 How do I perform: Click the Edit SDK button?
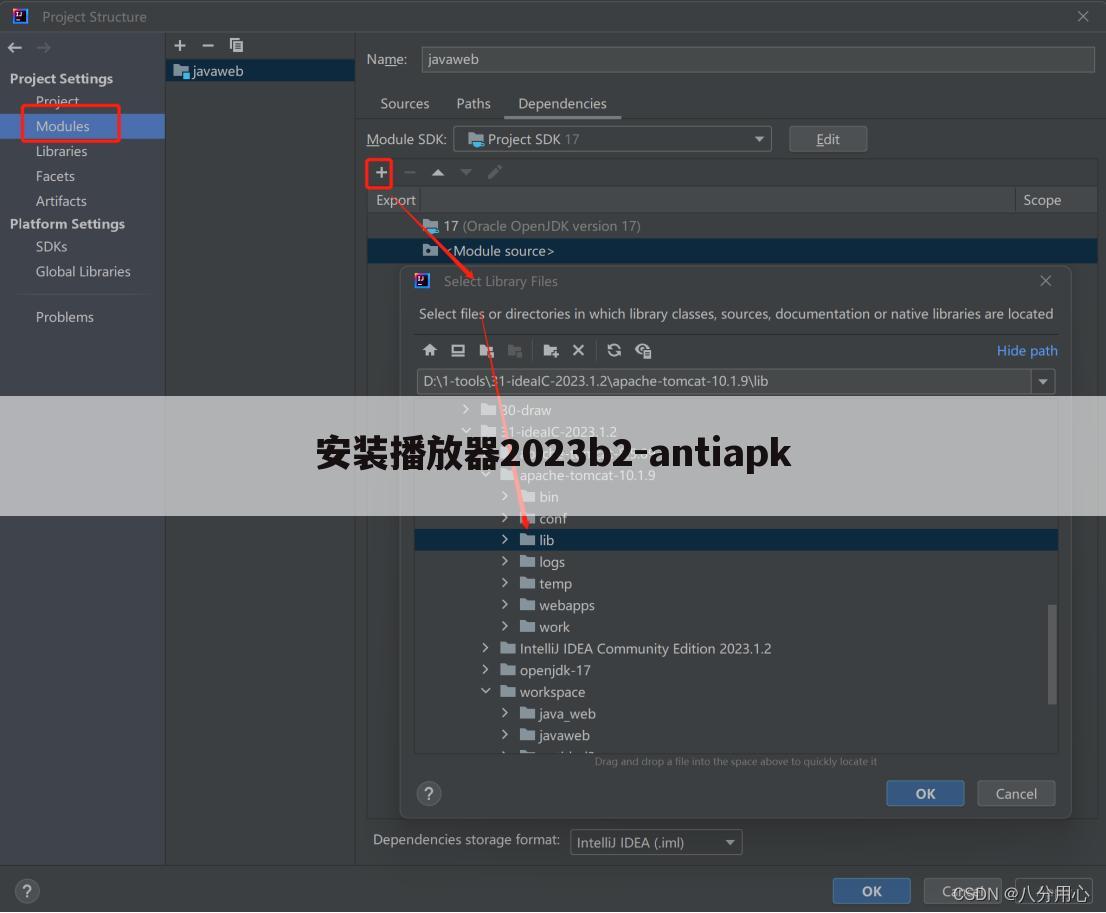point(828,139)
